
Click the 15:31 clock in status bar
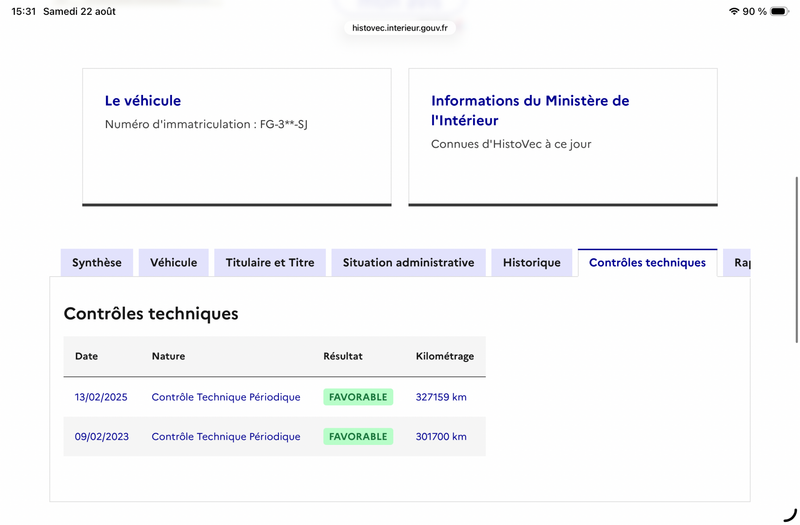tap(23, 11)
